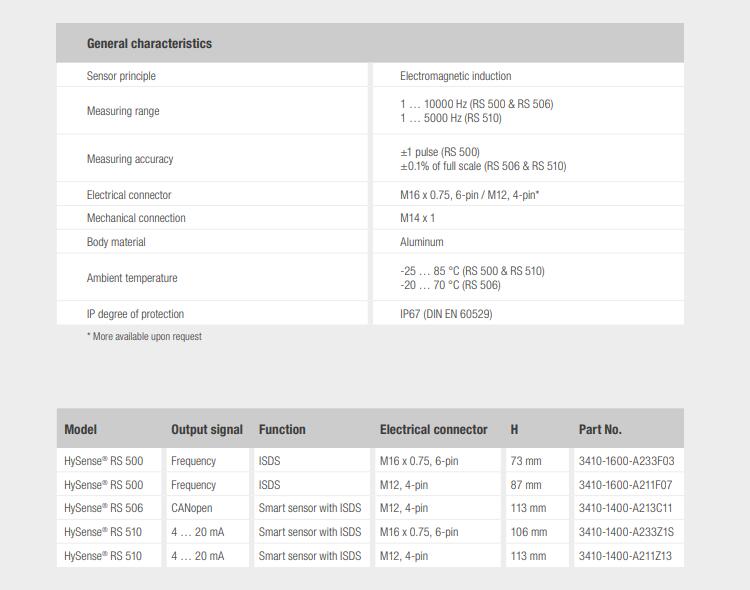Click the M14 x 1 value
Viewport: 750px width, 590px height.
click(417, 218)
